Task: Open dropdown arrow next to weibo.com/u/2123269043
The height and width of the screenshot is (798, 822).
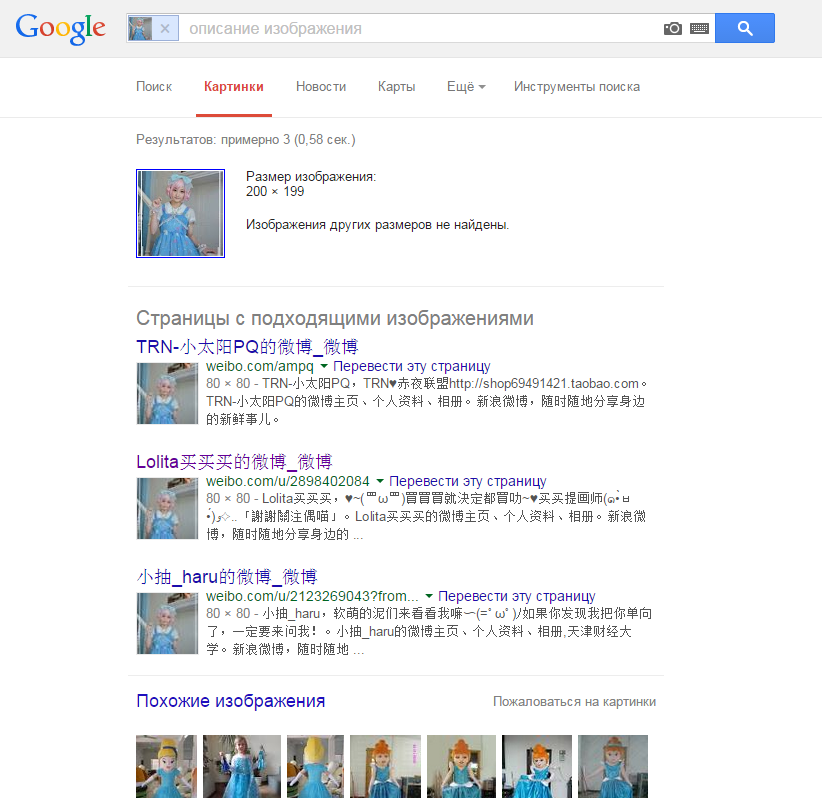Action: click(429, 596)
